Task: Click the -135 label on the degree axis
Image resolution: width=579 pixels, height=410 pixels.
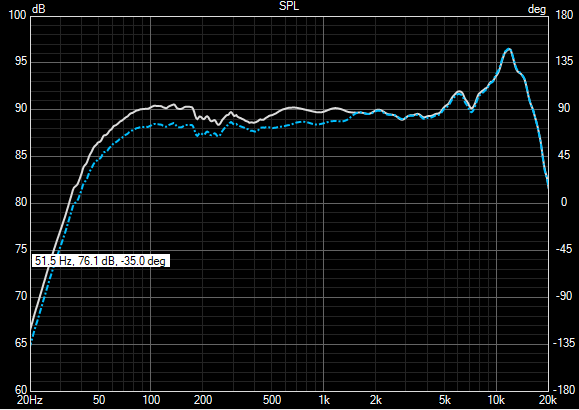Action: coord(564,343)
